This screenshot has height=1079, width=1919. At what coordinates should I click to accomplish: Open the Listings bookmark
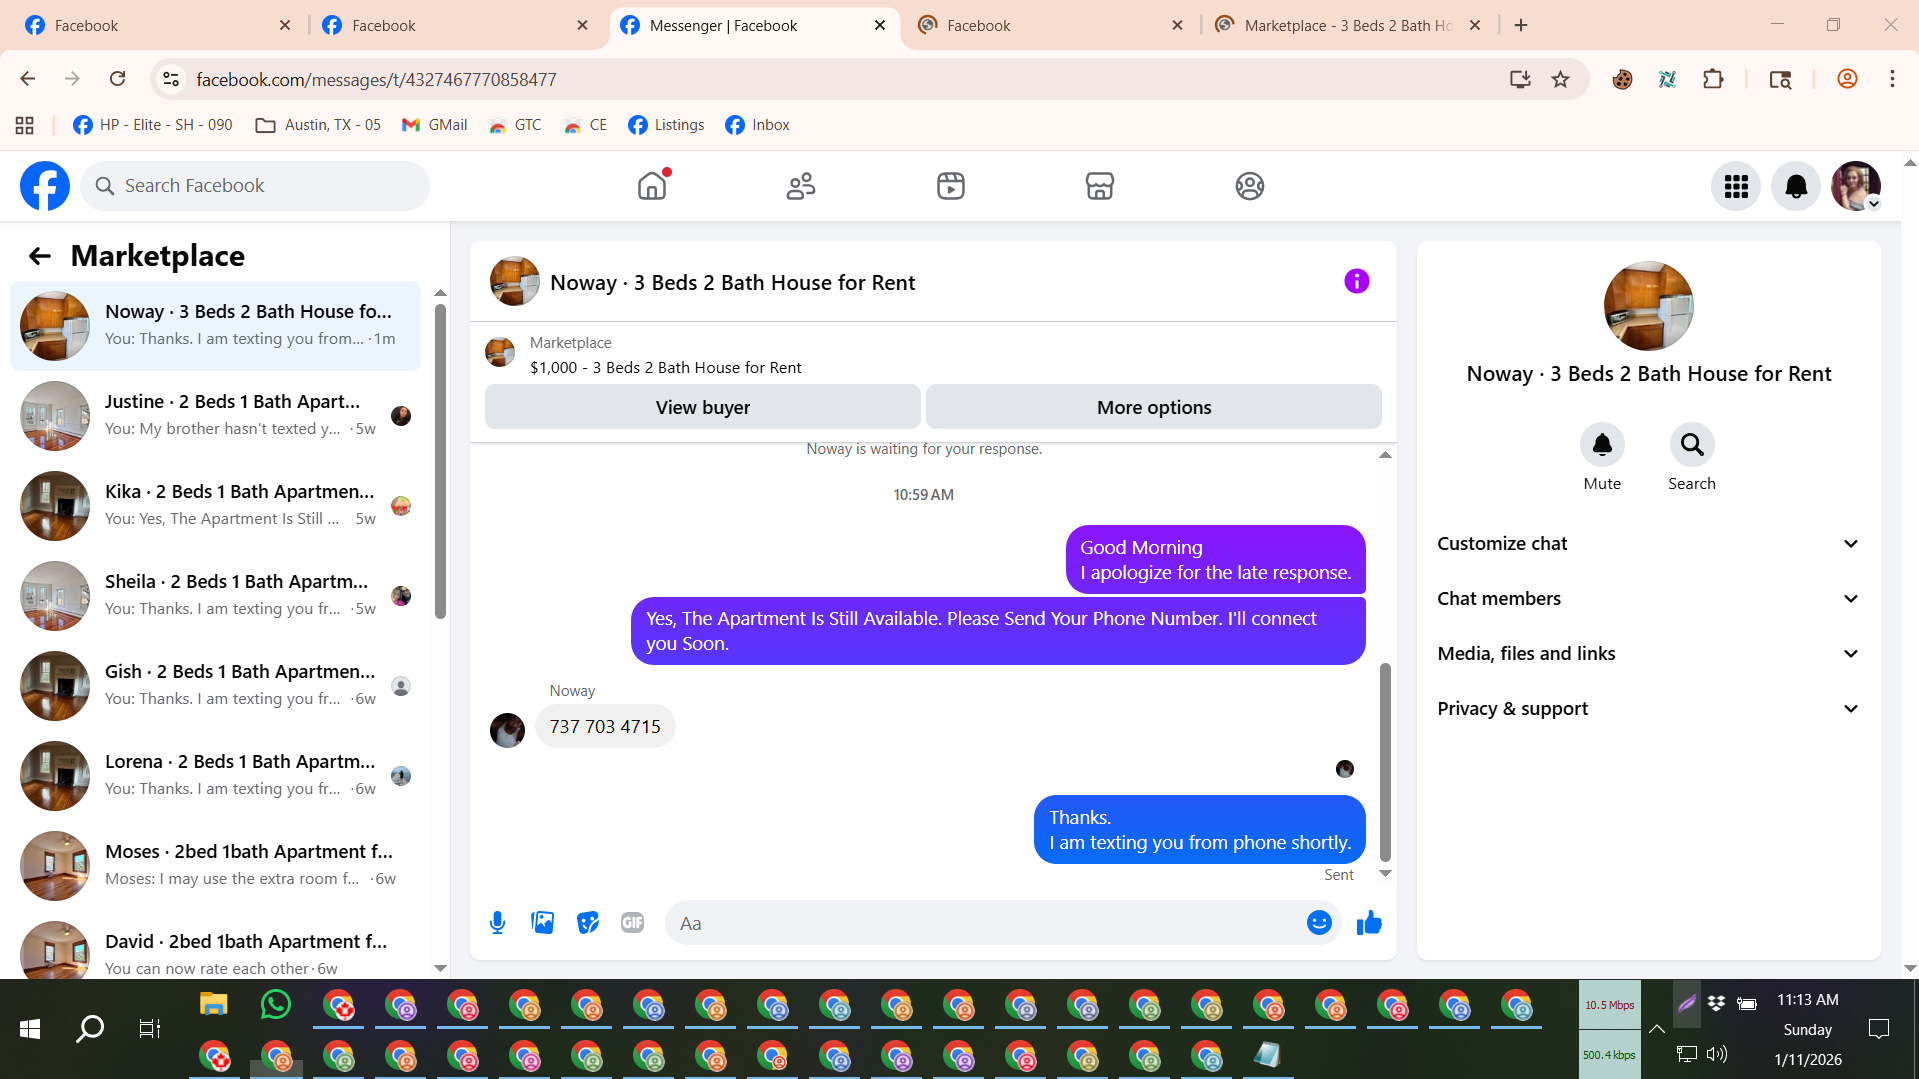666,125
